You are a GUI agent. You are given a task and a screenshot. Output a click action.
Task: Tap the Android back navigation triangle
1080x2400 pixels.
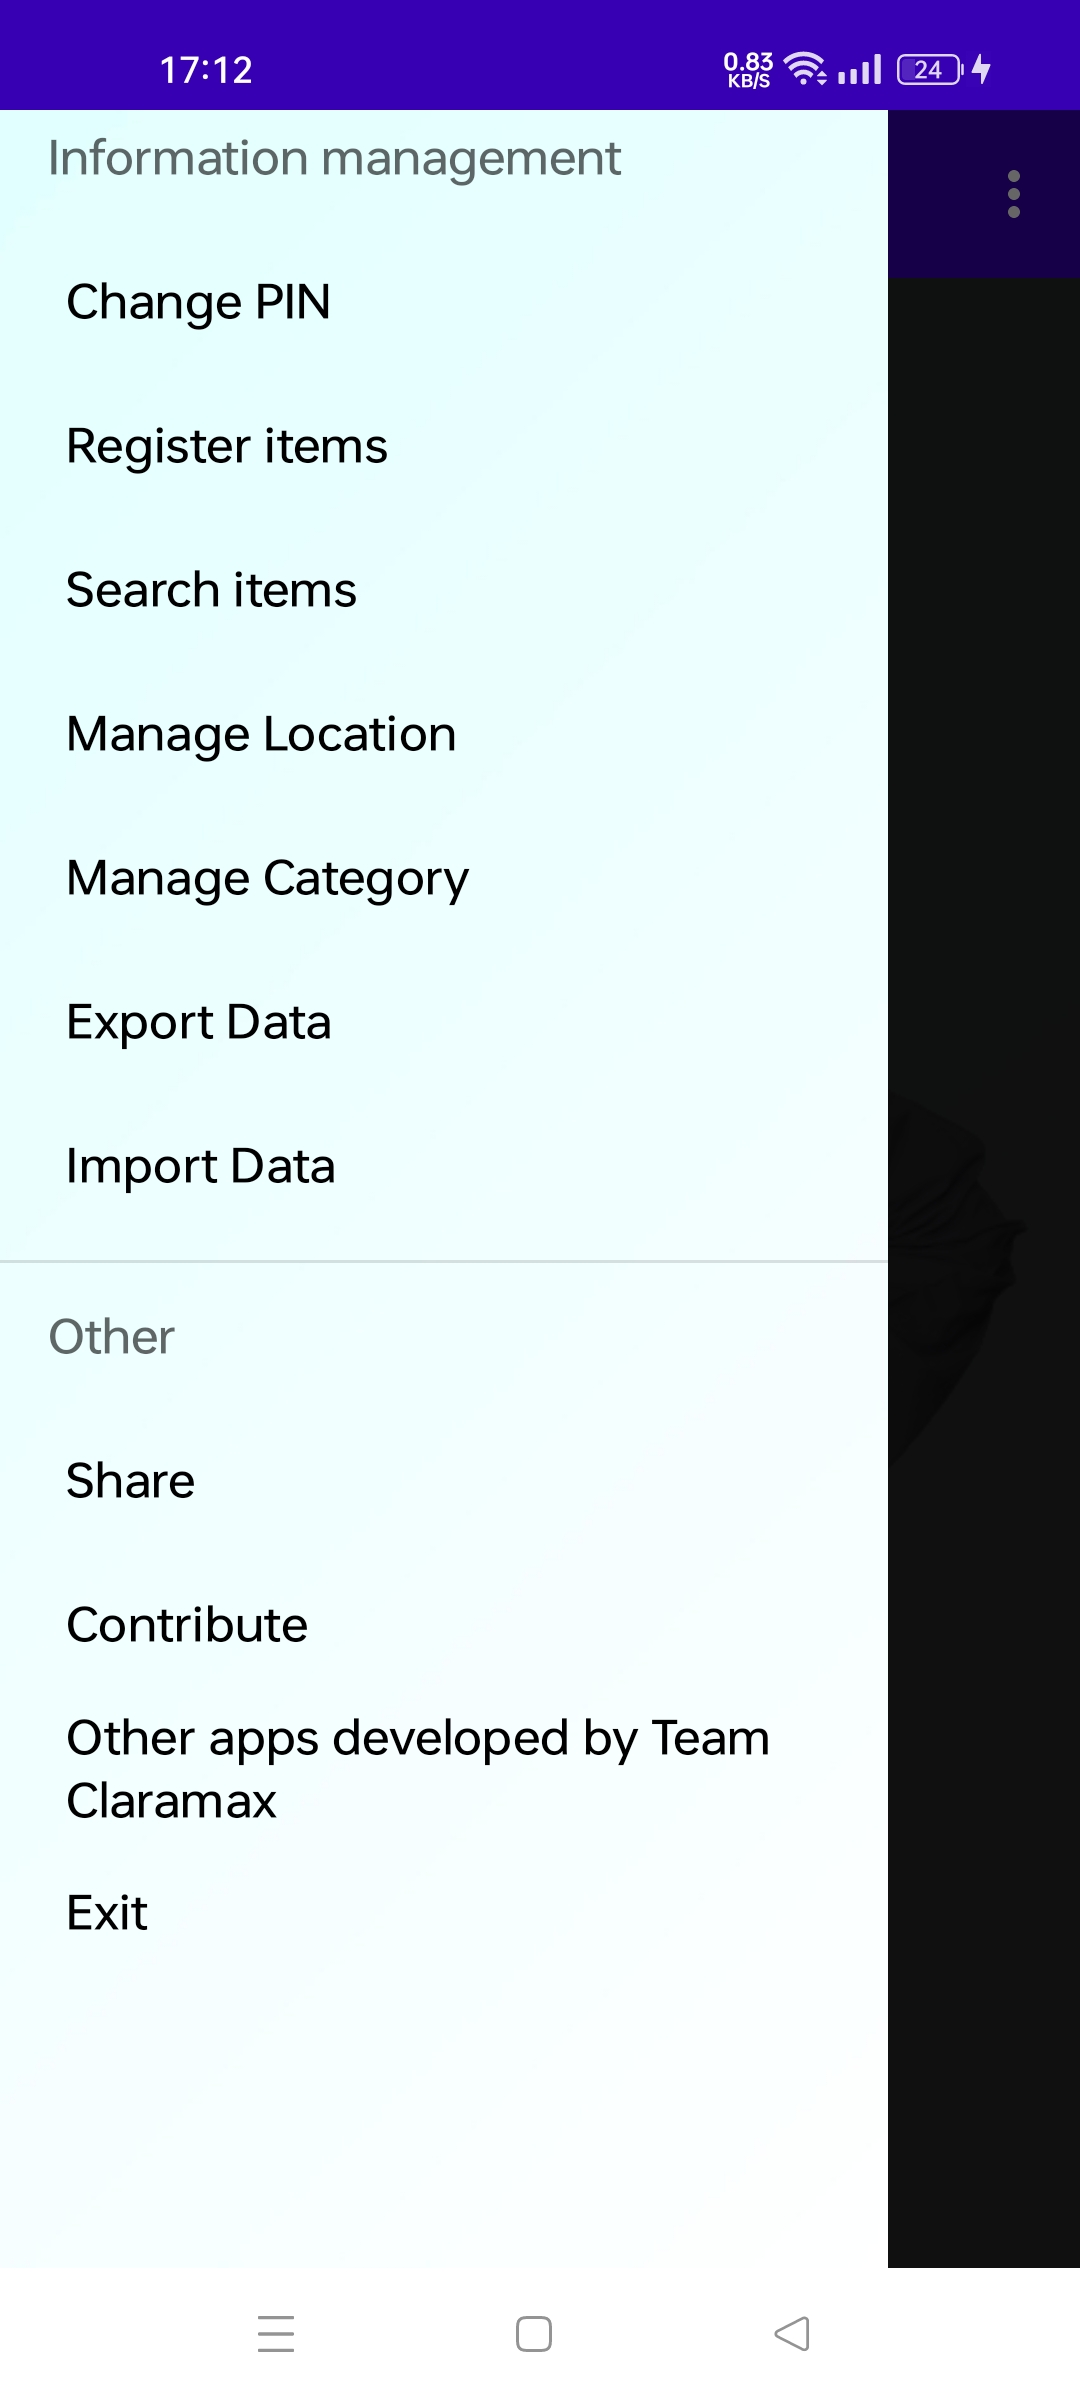coord(792,2334)
